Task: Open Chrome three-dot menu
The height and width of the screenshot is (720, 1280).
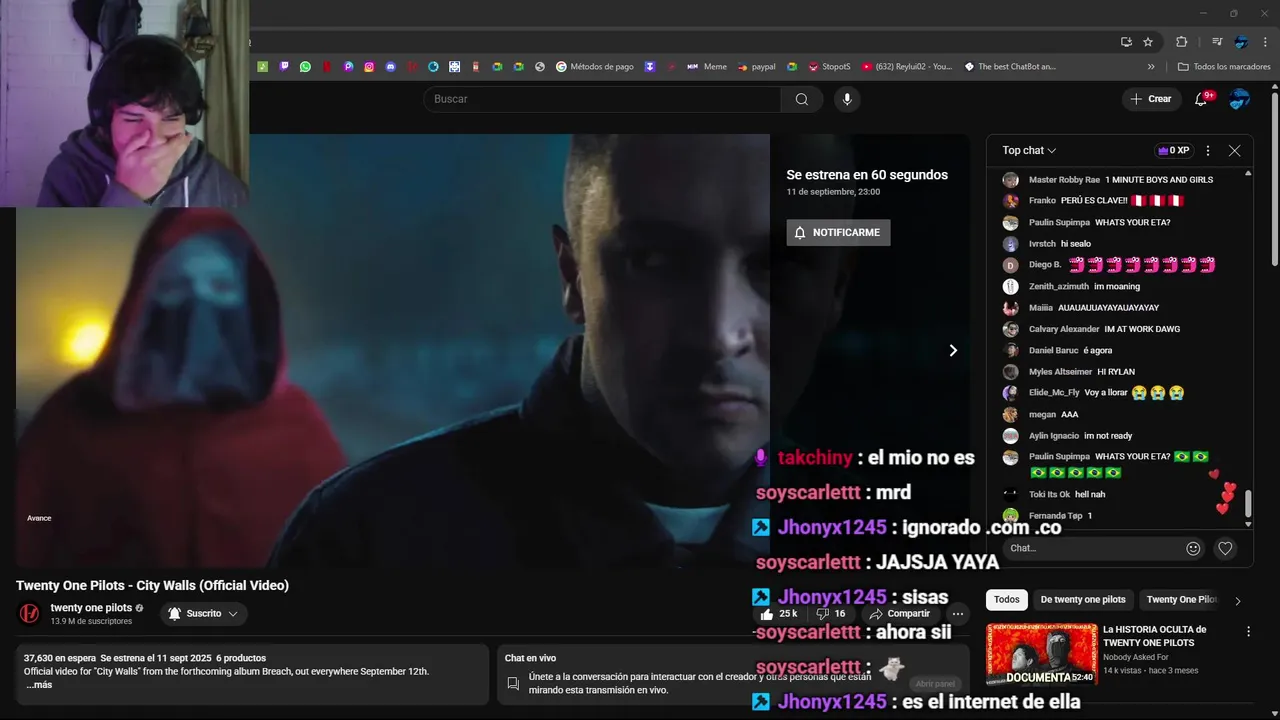Action: tap(1266, 42)
